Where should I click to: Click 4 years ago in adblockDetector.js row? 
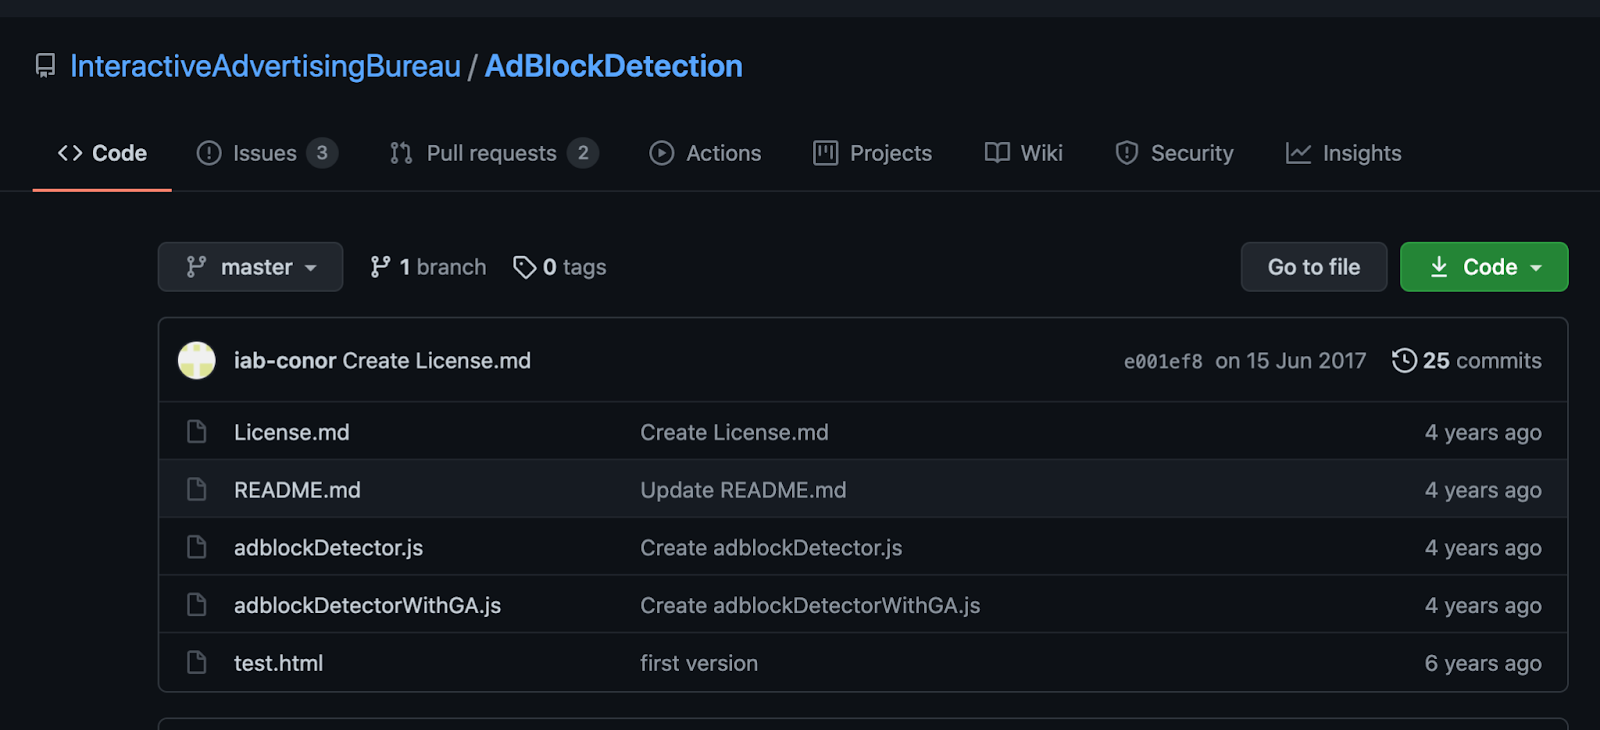point(1483,548)
